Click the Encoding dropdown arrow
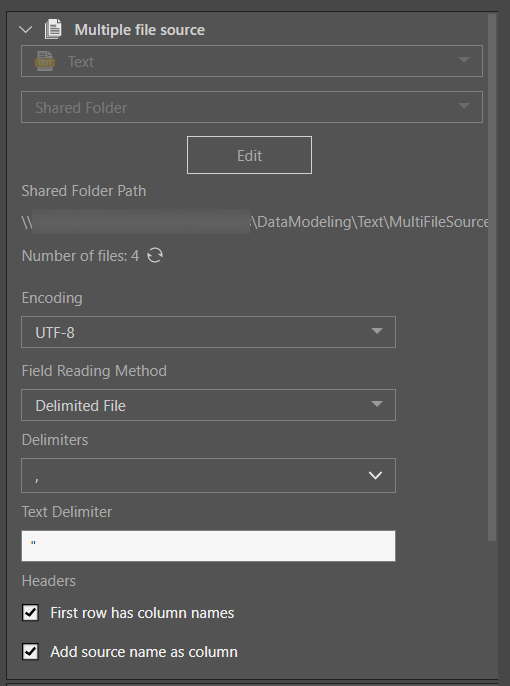Image resolution: width=510 pixels, height=686 pixels. [377, 331]
